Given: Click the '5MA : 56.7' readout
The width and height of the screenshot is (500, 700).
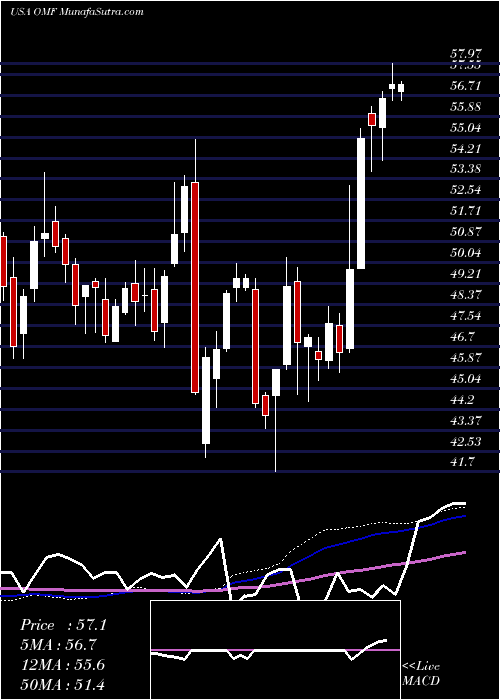Looking at the screenshot, I should click(x=58, y=645).
